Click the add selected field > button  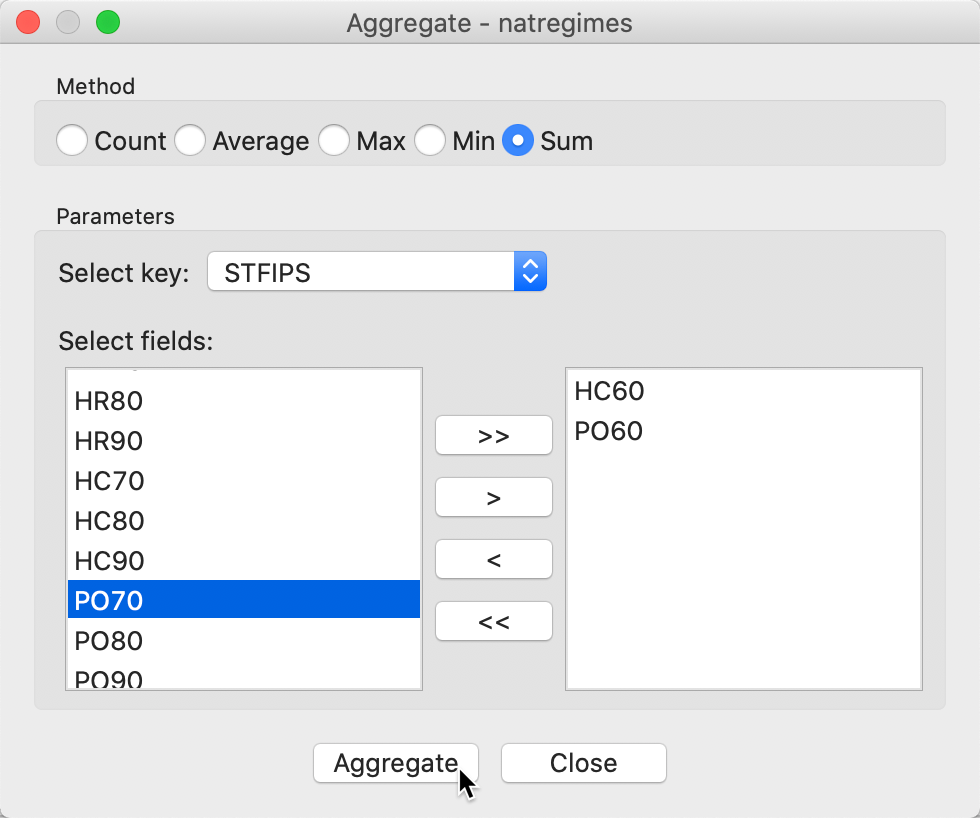tap(494, 497)
